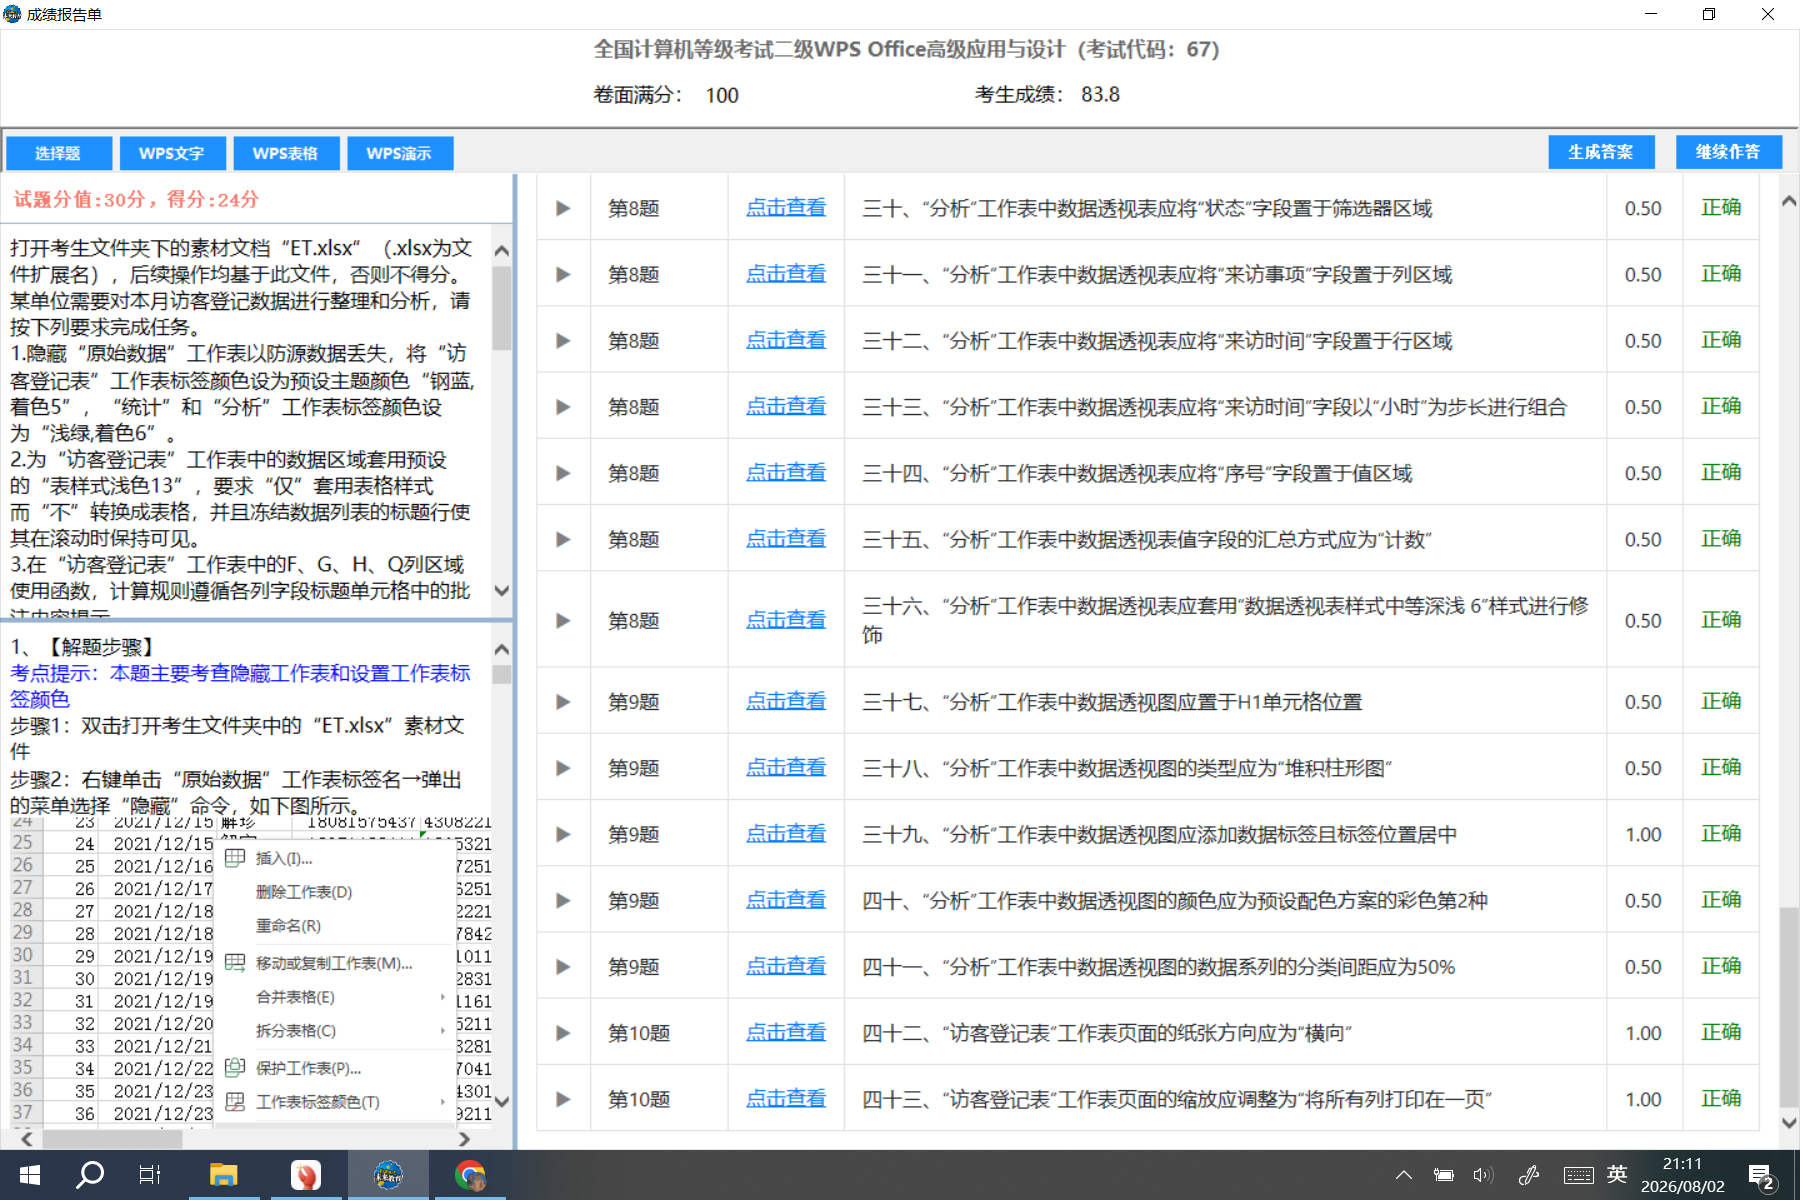Click the solution panel horizontal scrollbar thumb

[112, 1139]
